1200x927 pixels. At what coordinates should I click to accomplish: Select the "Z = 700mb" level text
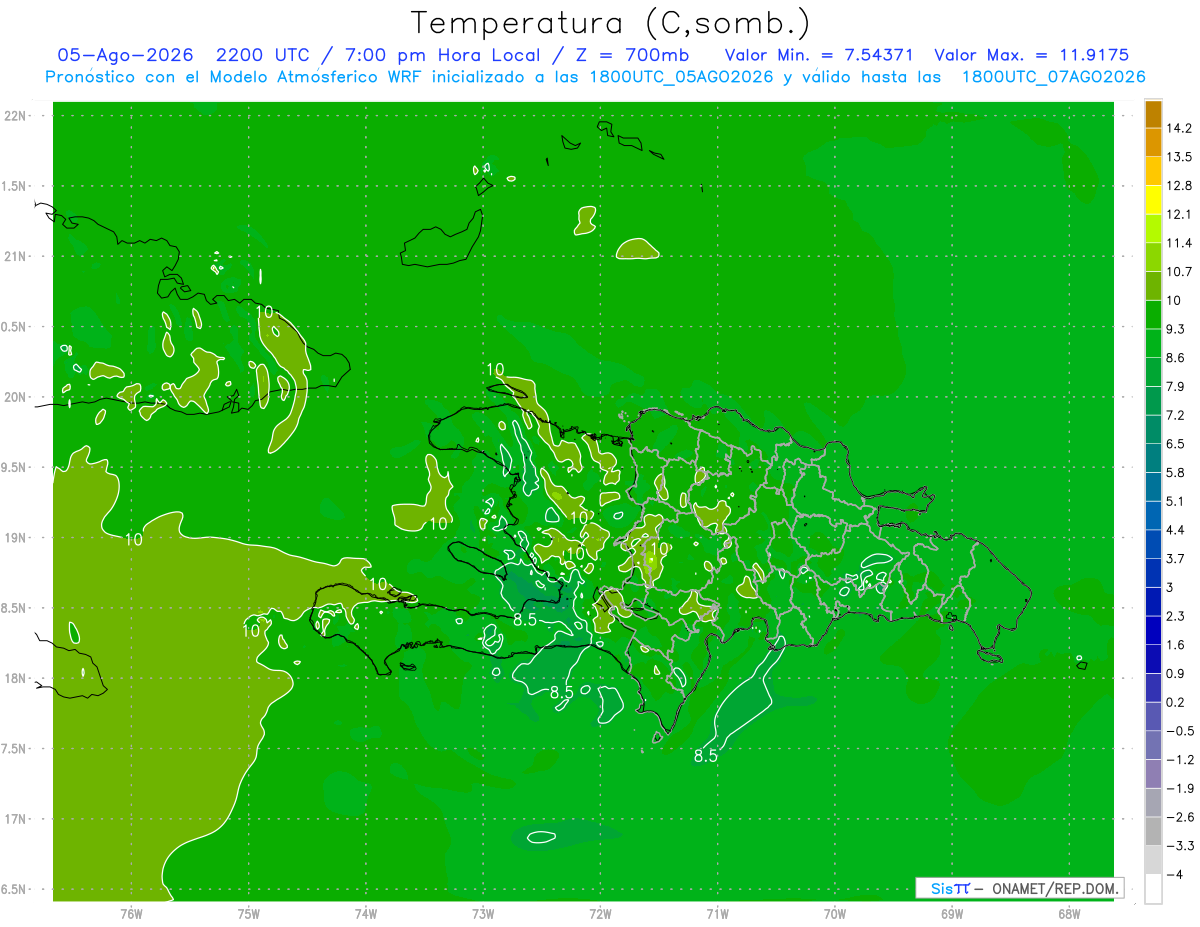[x=634, y=55]
